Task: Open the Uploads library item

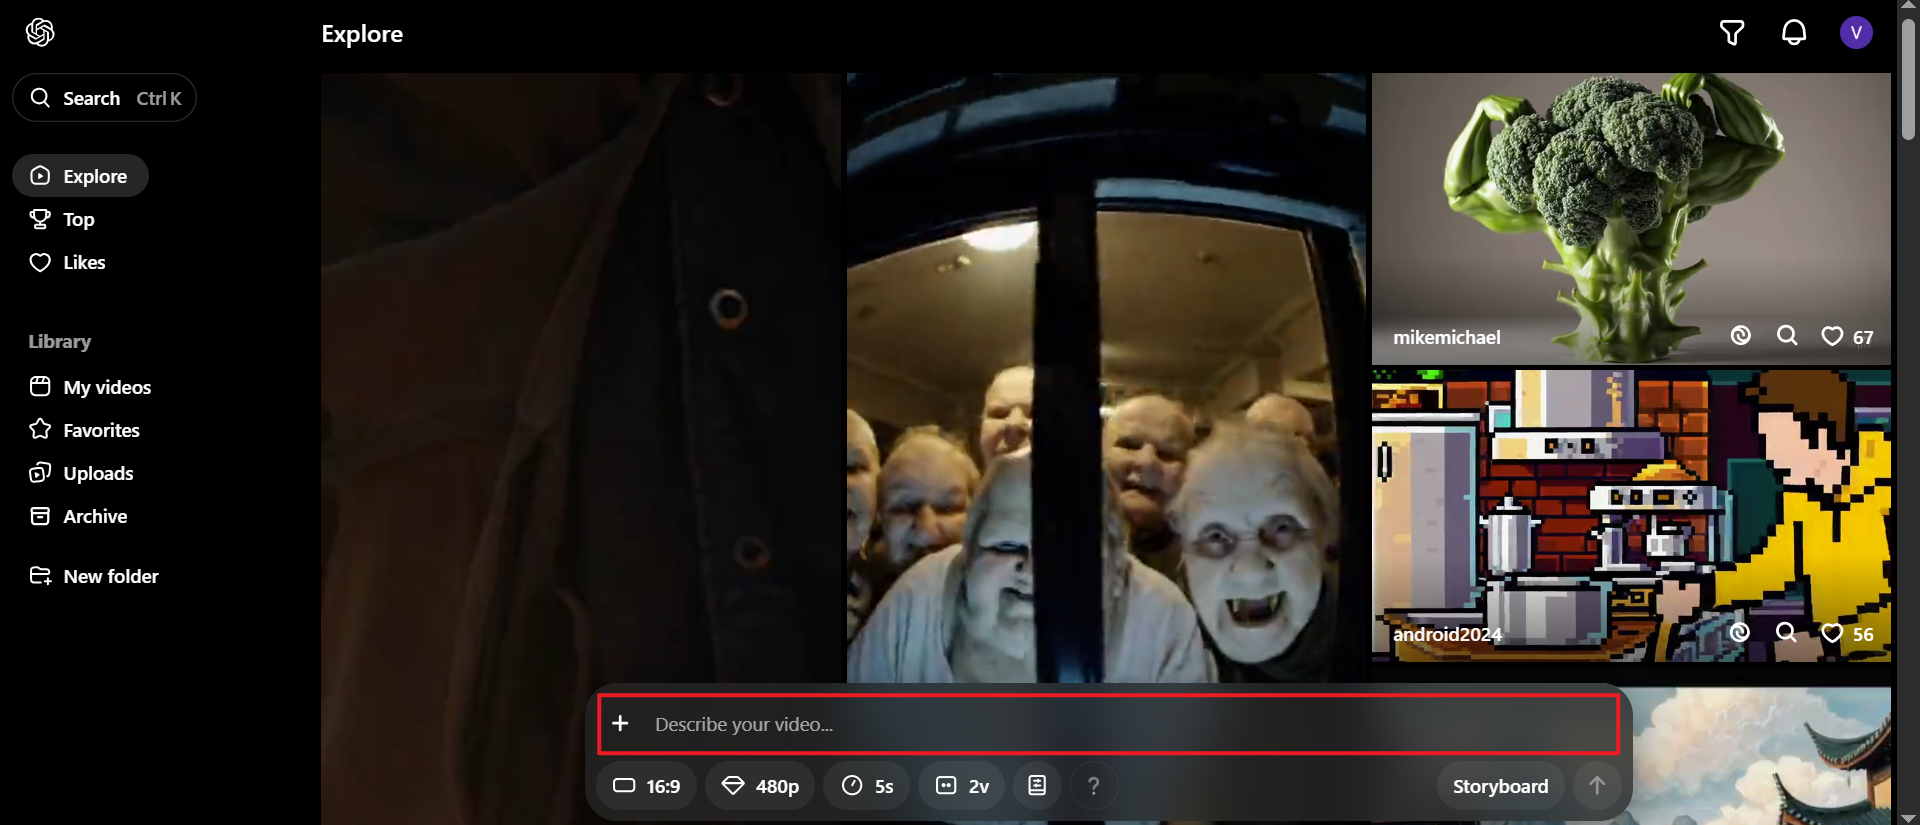Action: pyautogui.click(x=81, y=473)
